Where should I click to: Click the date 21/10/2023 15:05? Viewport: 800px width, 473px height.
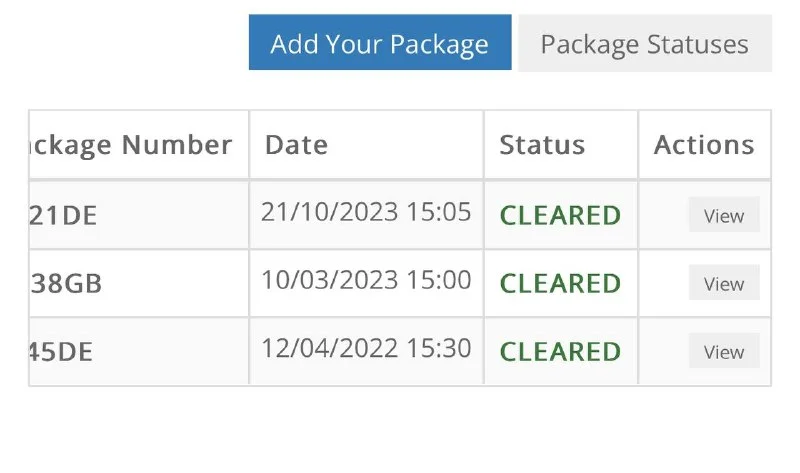coord(365,212)
